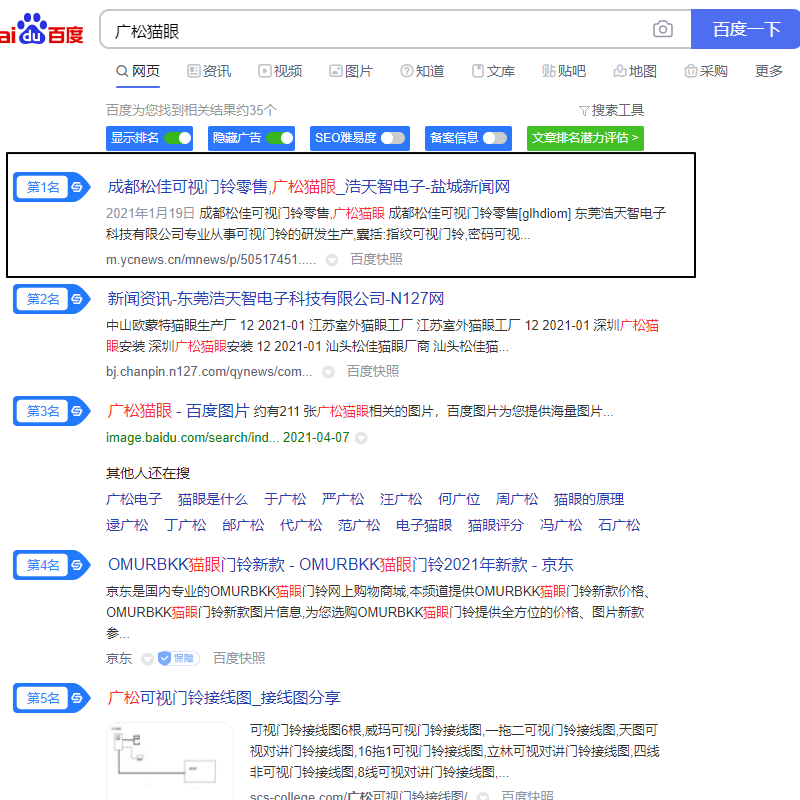Click related search 电子猫眼
The height and width of the screenshot is (800, 800).
coord(424,525)
